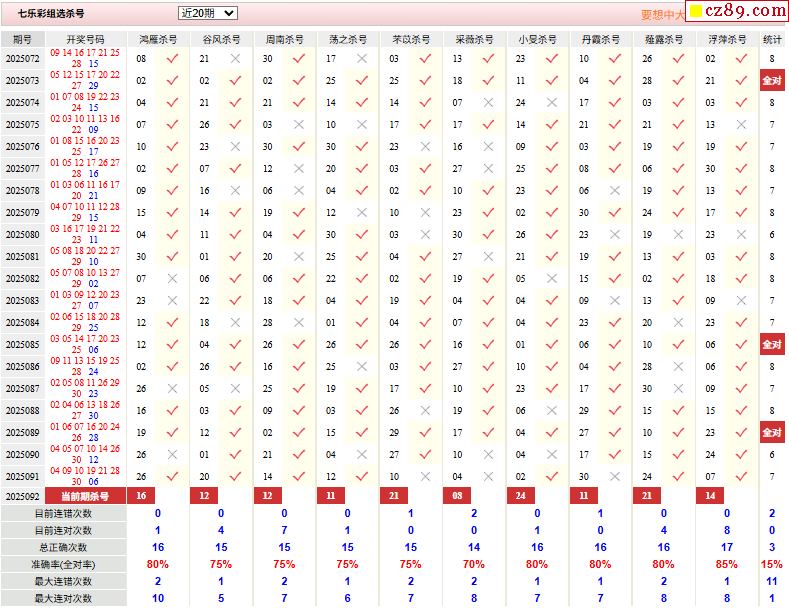Click the gray X for 浮萍杀号 in row 2025075
Screen dimensions: 789x608
point(741,124)
